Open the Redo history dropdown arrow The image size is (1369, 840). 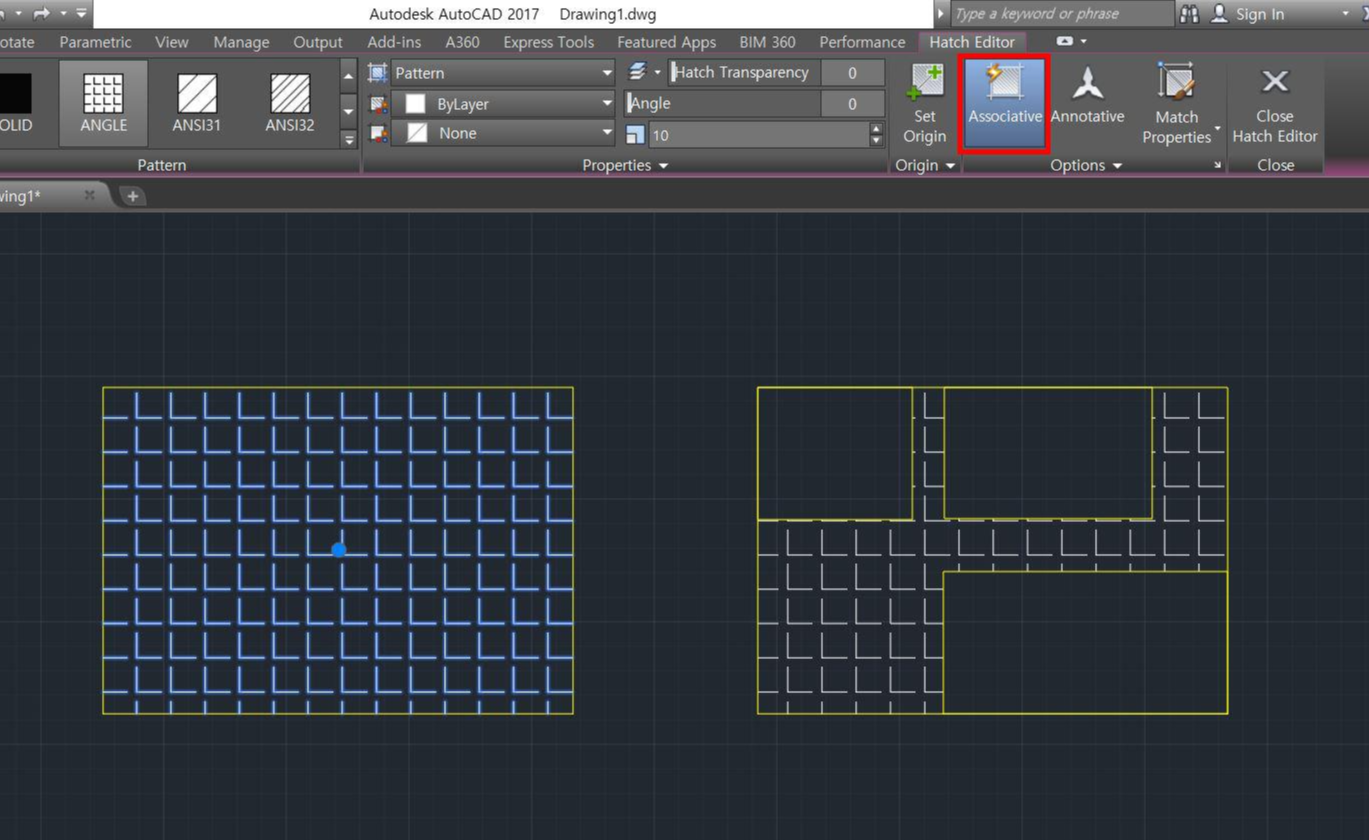[x=62, y=13]
